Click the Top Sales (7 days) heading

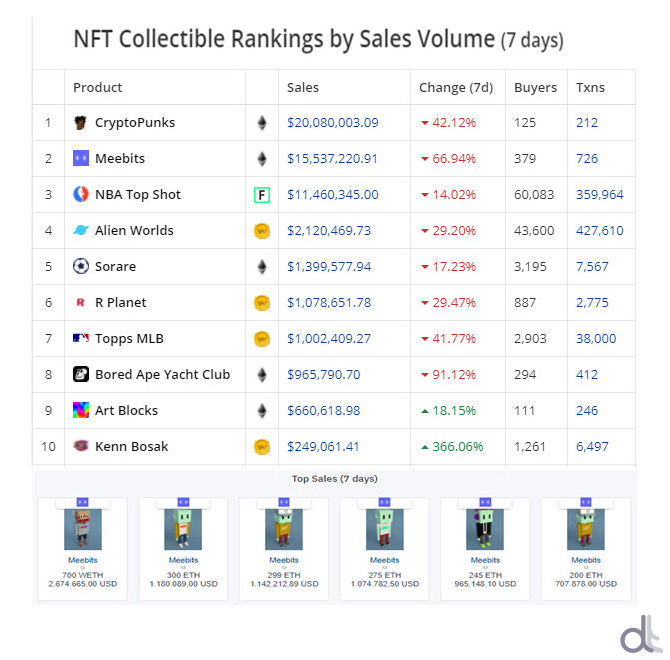point(335,478)
